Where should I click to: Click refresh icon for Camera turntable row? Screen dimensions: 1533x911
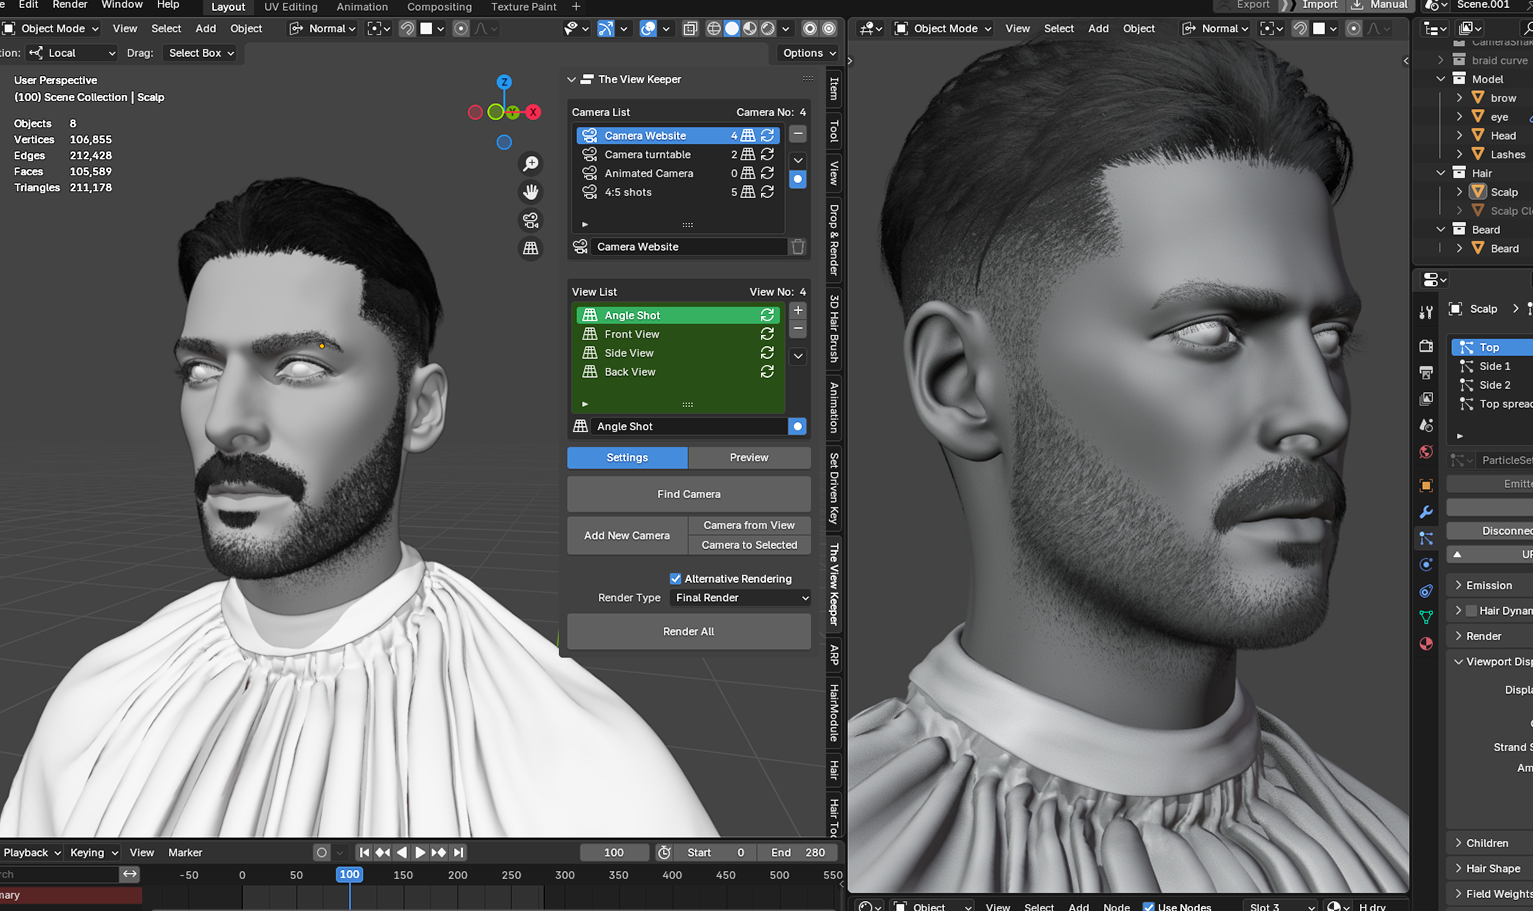point(767,154)
